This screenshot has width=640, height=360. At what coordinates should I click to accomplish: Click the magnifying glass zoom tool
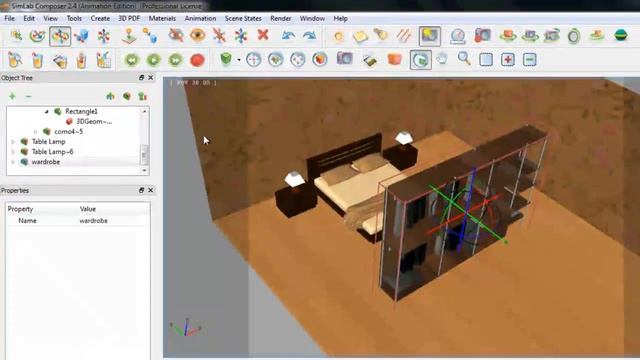click(464, 59)
